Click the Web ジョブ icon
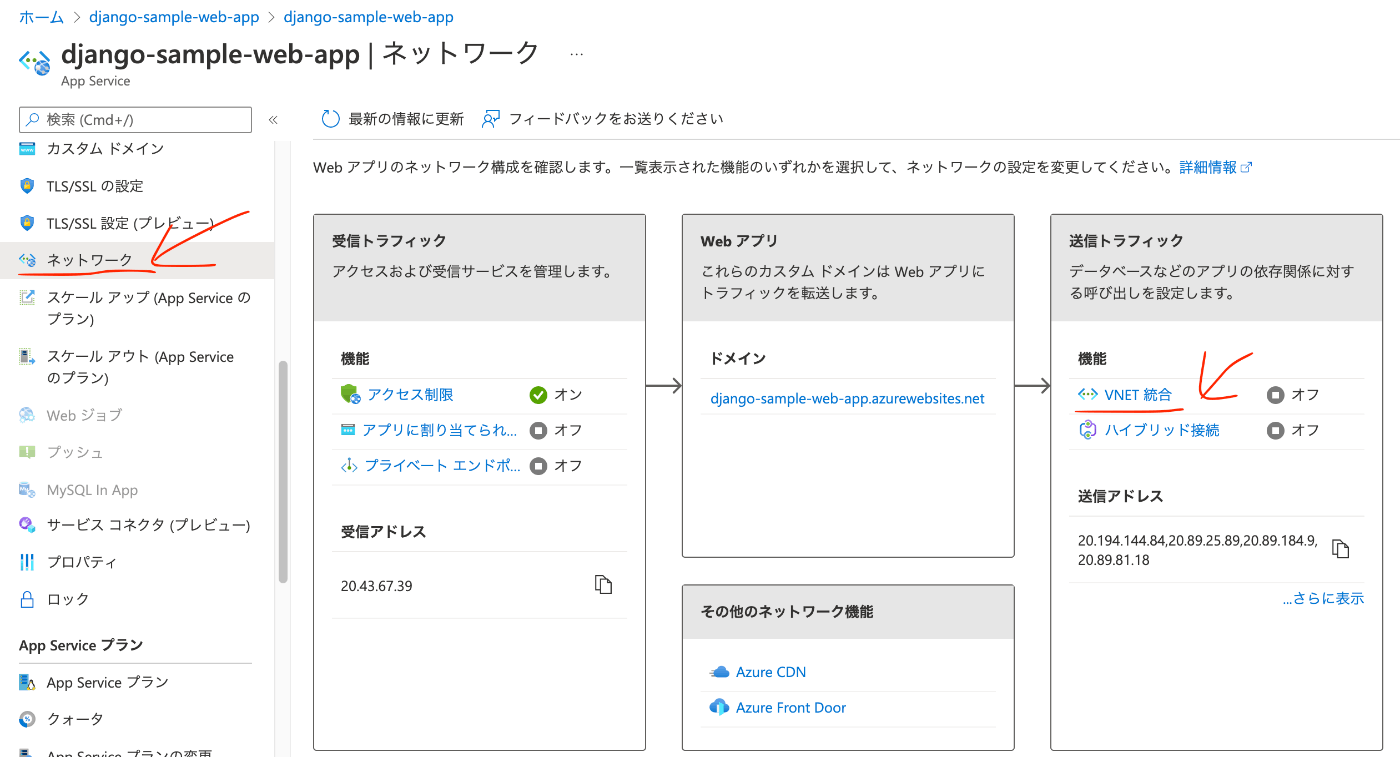1400x757 pixels. click(x=28, y=415)
